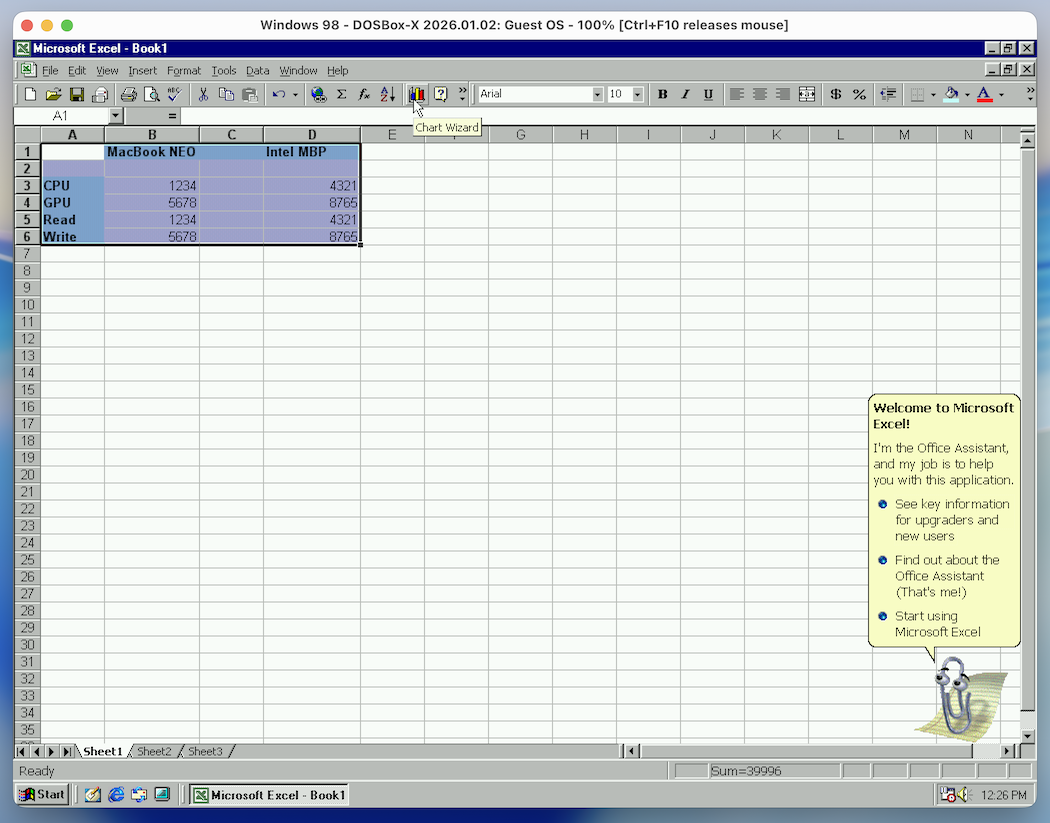Screen dimensions: 1050x823
Task: Undo last action with Undo arrow
Action: tap(279, 94)
